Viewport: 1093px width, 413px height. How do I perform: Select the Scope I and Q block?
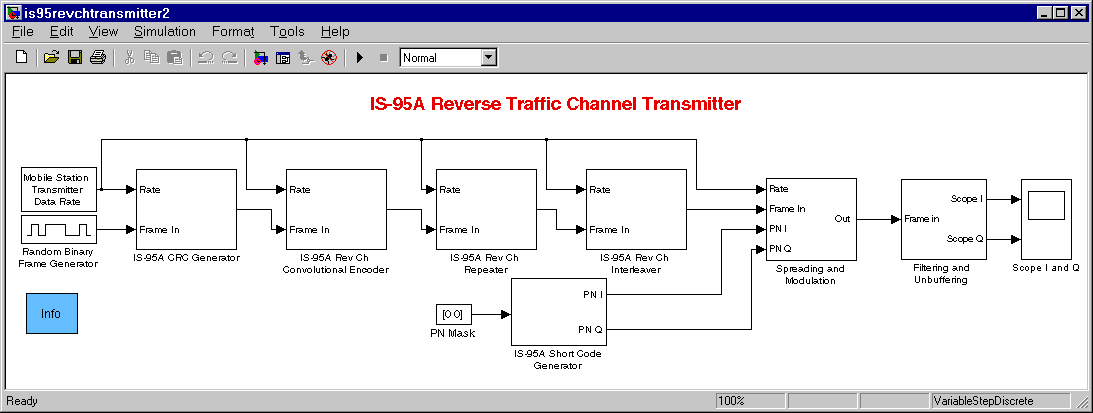click(x=1046, y=219)
